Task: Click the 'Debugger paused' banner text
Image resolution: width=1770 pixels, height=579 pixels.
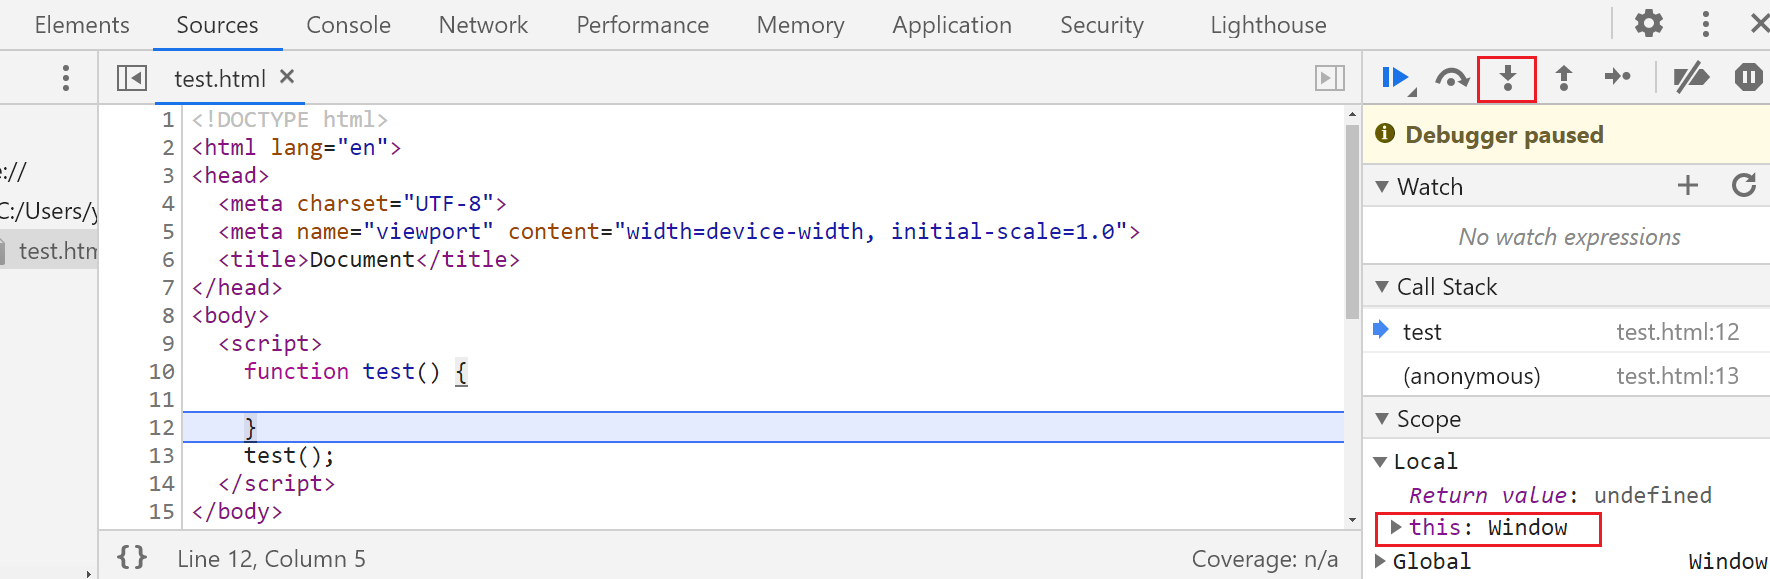Action: [x=1504, y=135]
